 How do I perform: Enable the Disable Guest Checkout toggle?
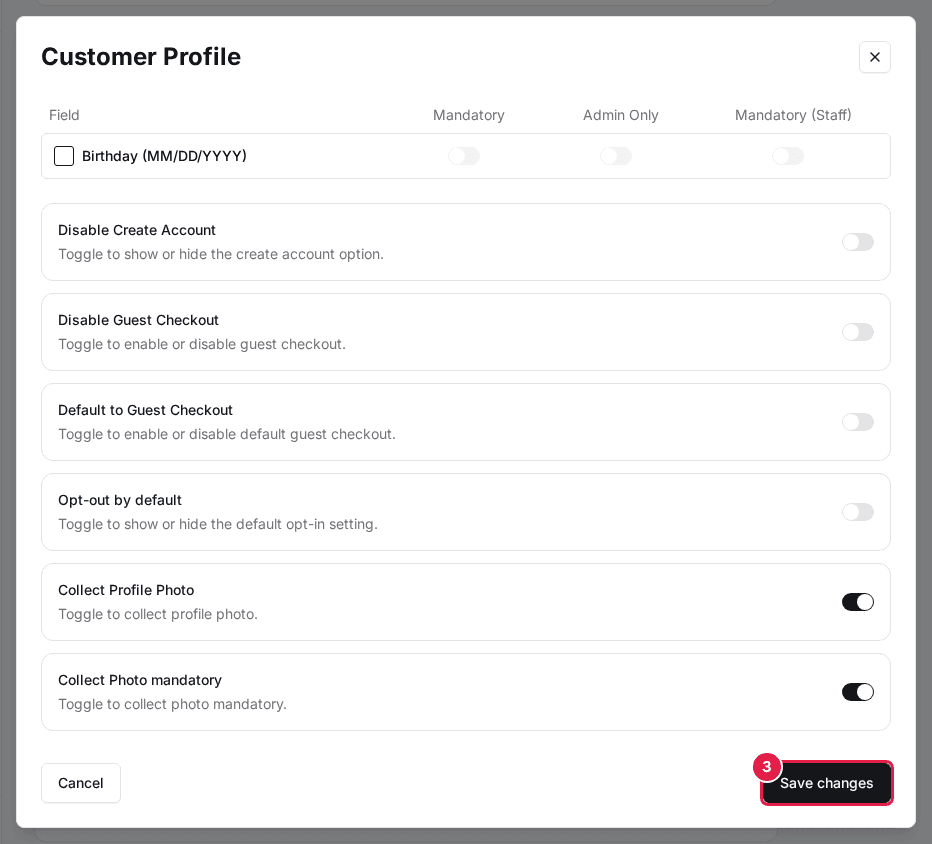858,332
